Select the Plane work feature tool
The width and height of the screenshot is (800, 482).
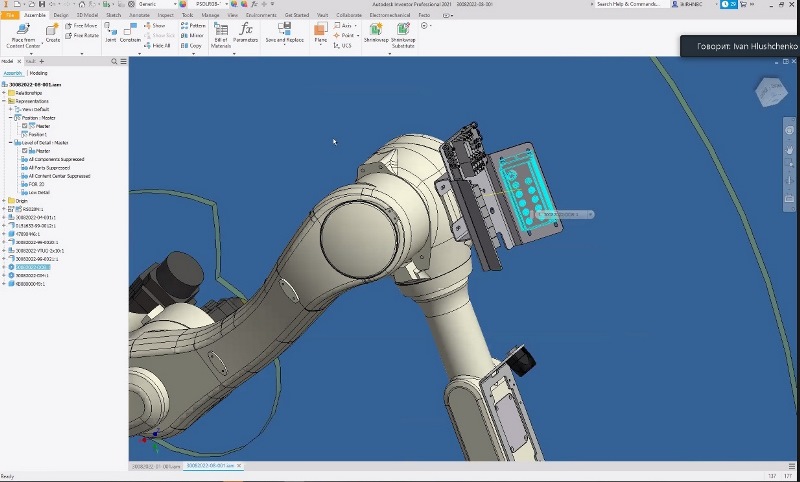(320, 30)
